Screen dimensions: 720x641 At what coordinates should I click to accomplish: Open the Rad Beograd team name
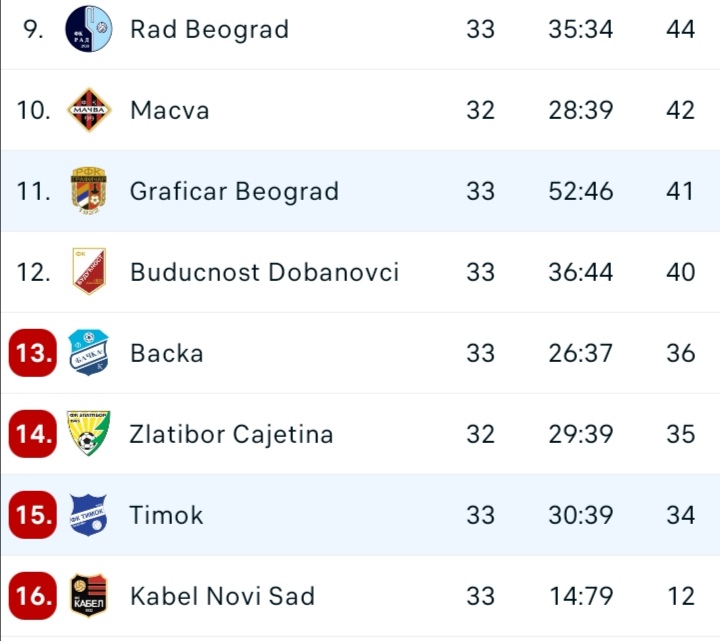coord(209,29)
